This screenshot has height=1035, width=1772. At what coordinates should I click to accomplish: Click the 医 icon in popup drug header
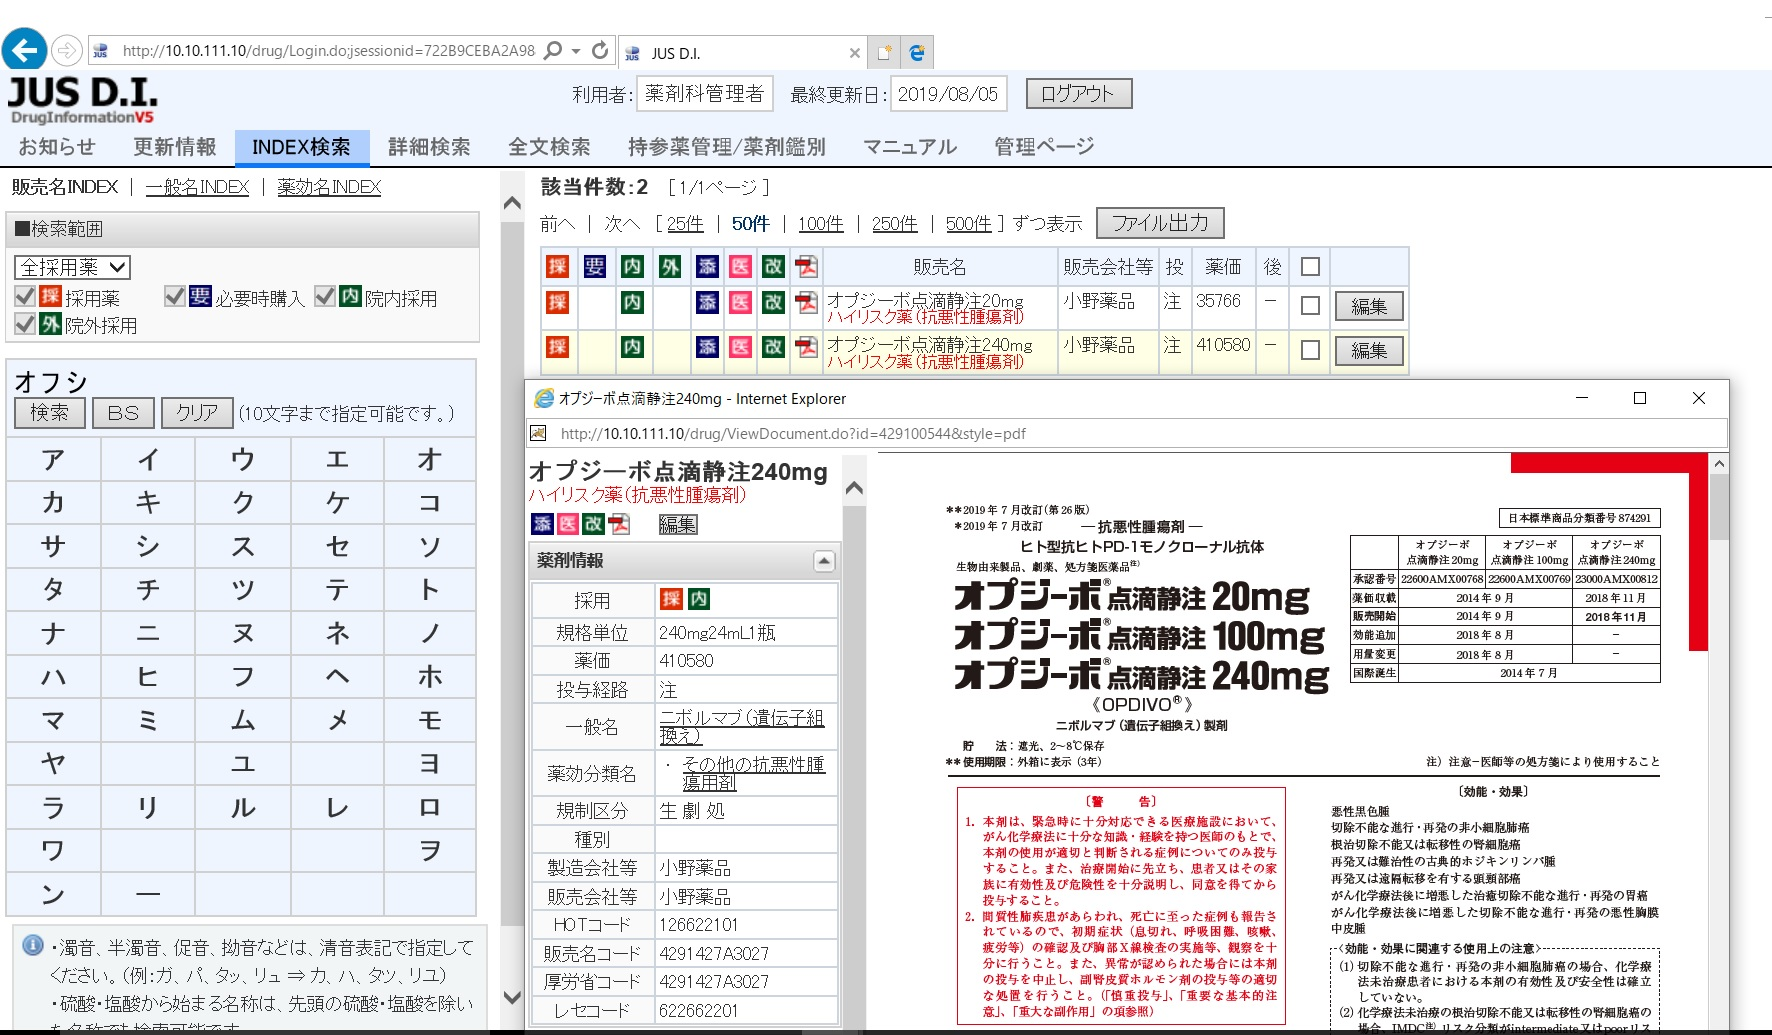567,524
